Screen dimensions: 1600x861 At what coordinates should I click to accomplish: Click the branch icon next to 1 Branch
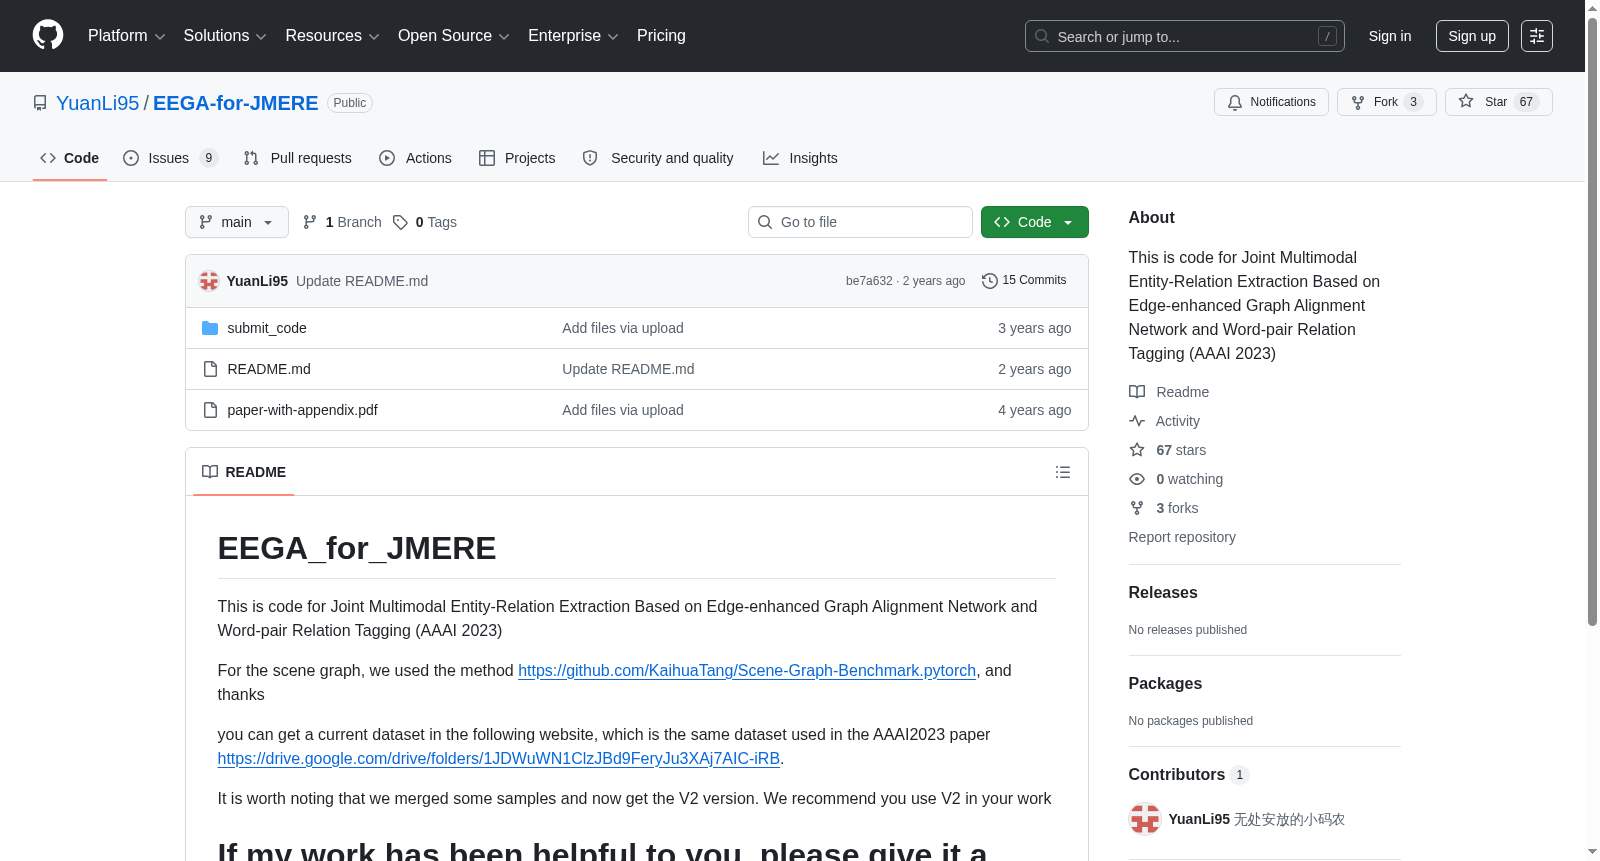coord(310,222)
